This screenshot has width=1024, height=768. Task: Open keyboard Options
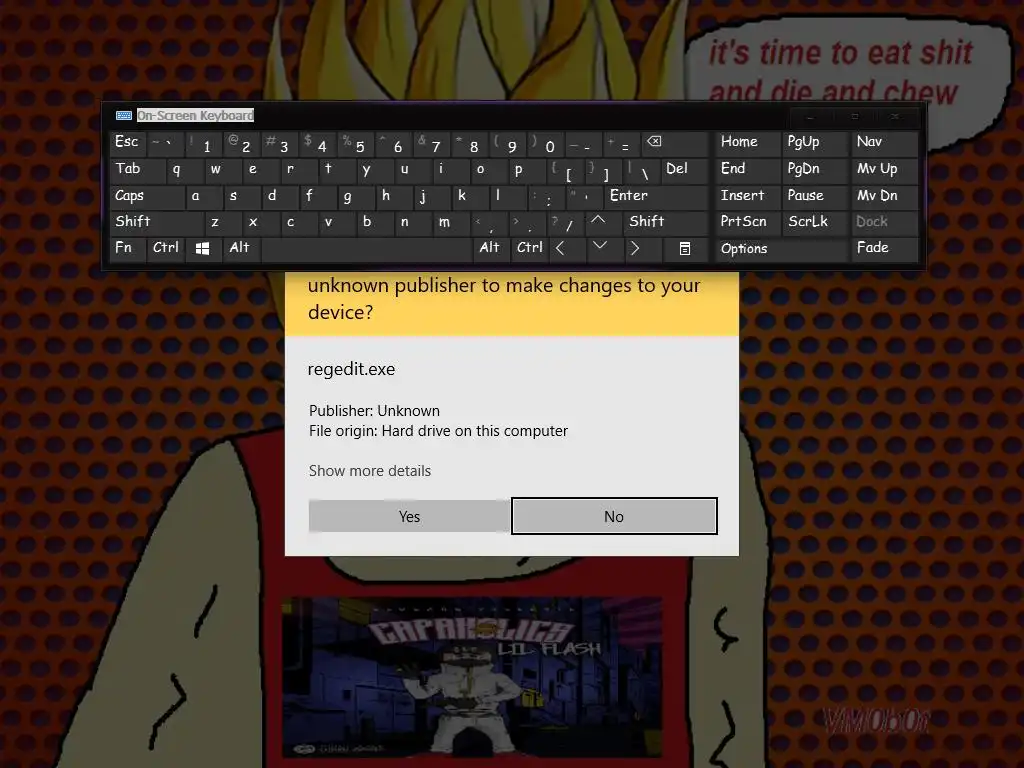(x=780, y=249)
